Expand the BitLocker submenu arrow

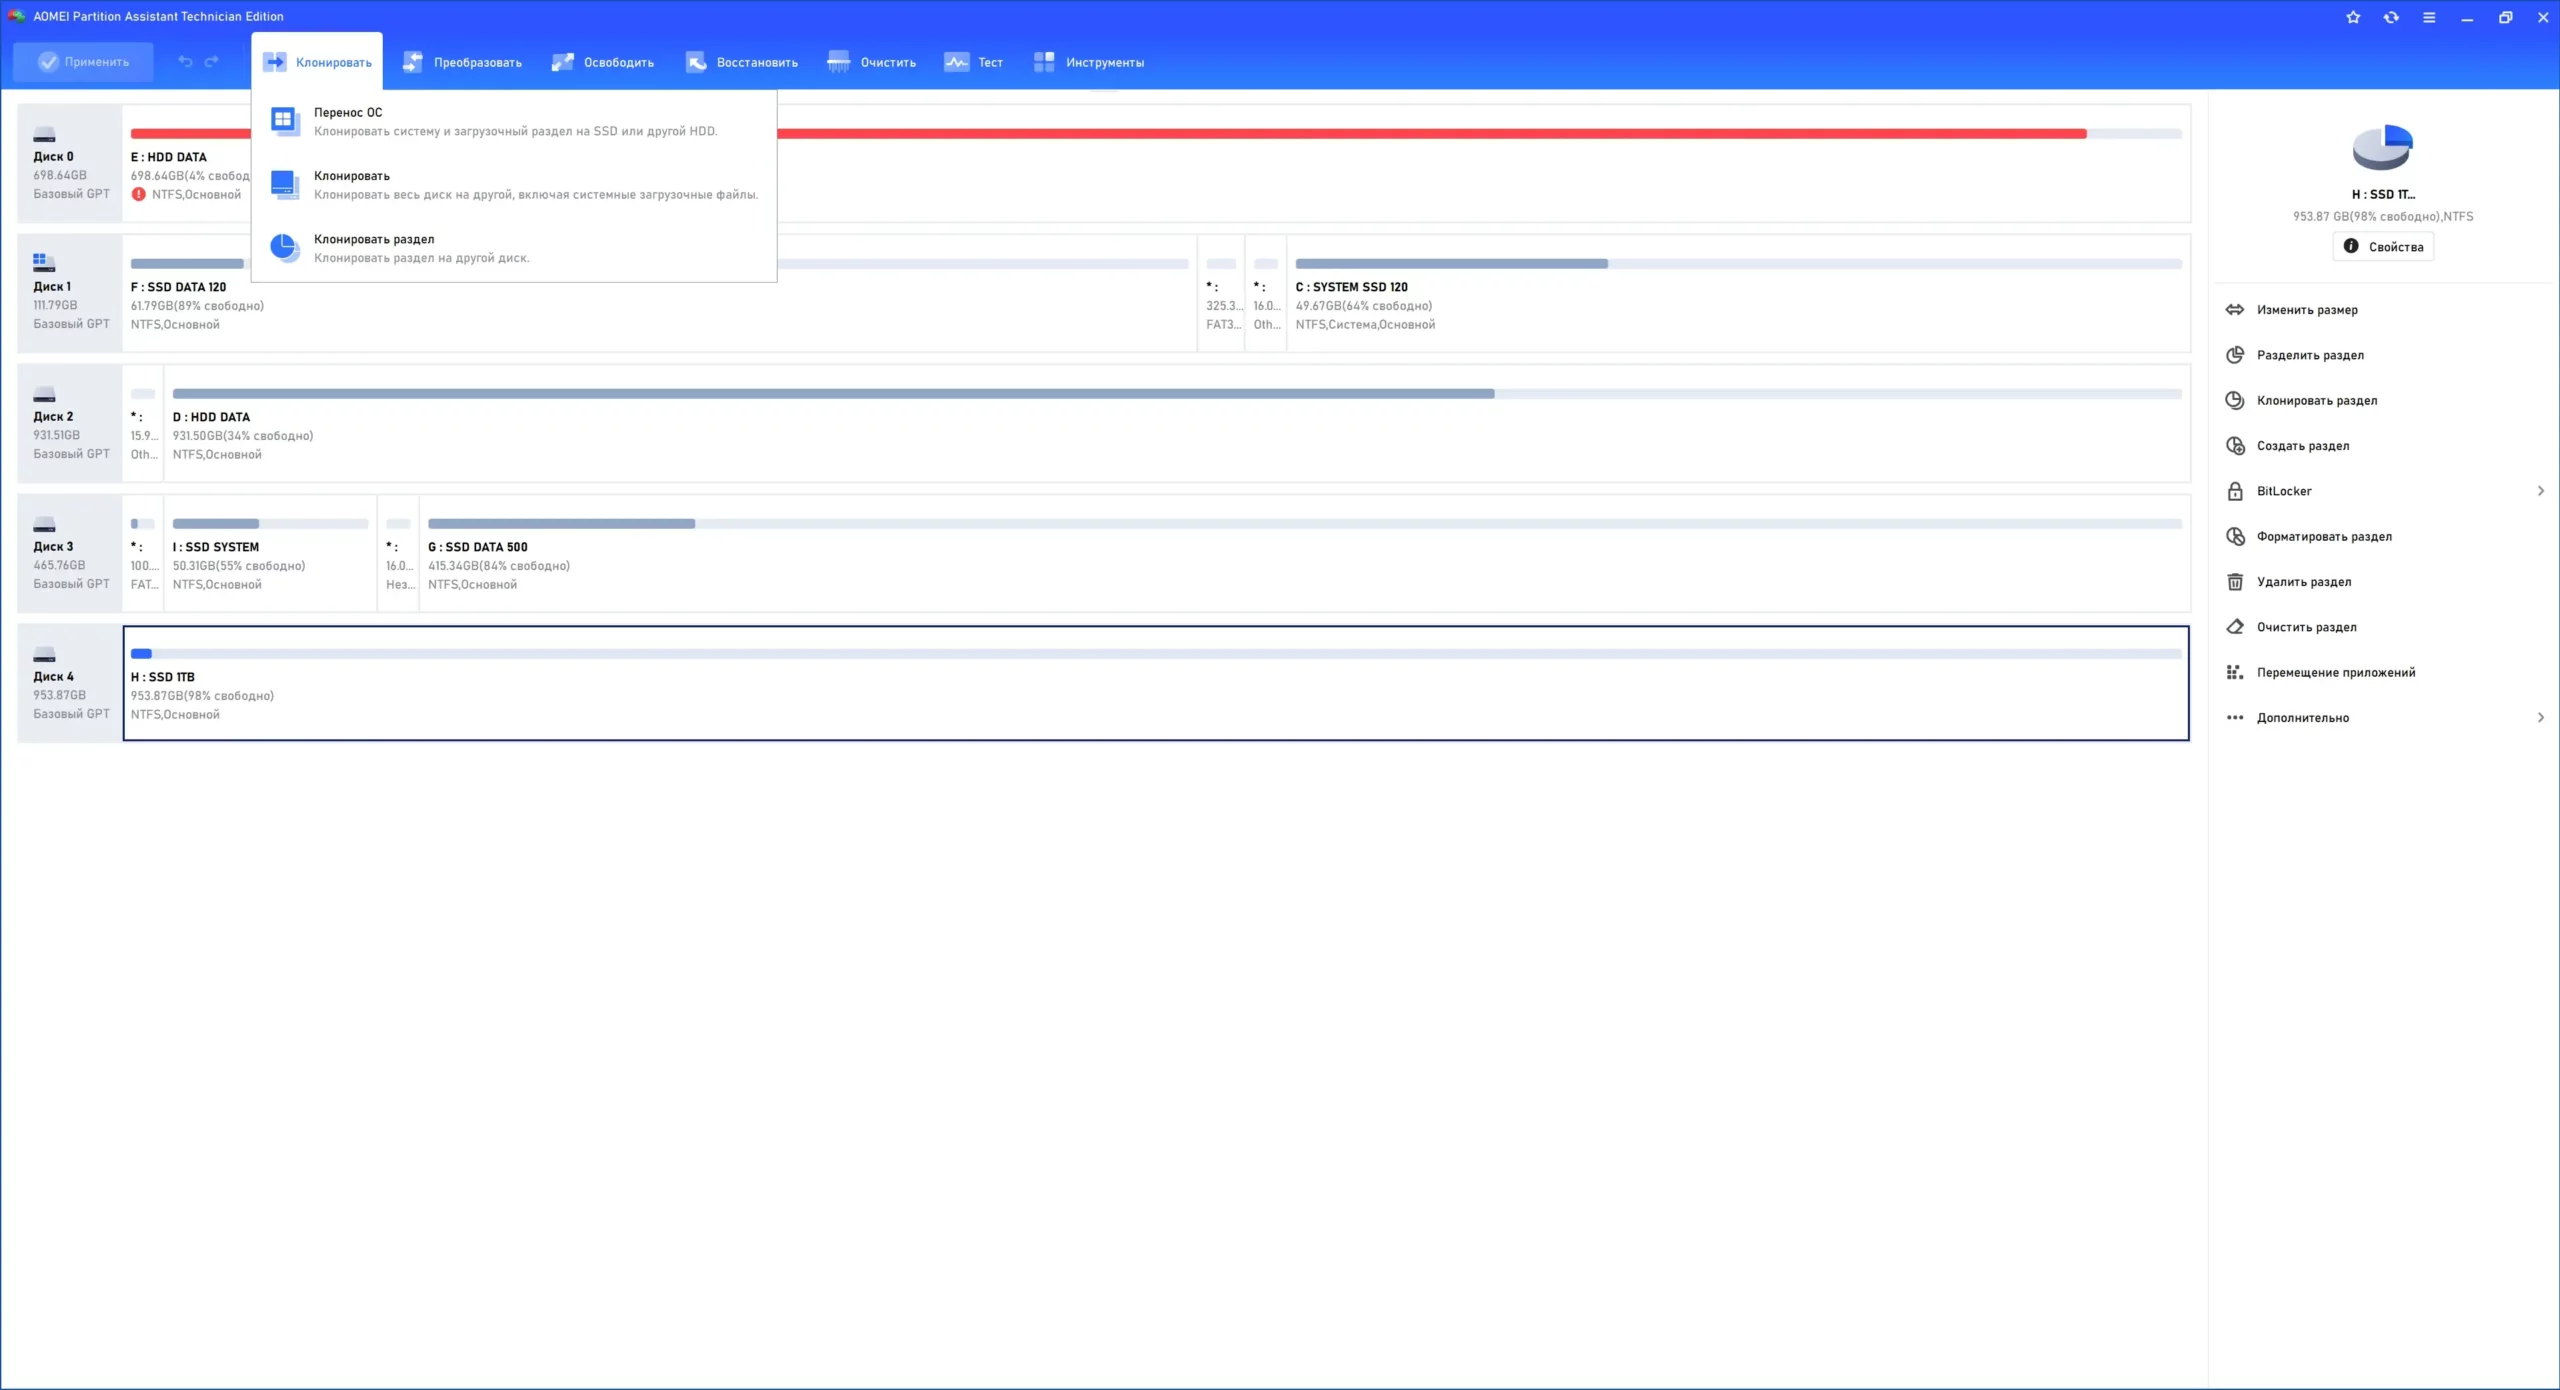pos(2540,491)
